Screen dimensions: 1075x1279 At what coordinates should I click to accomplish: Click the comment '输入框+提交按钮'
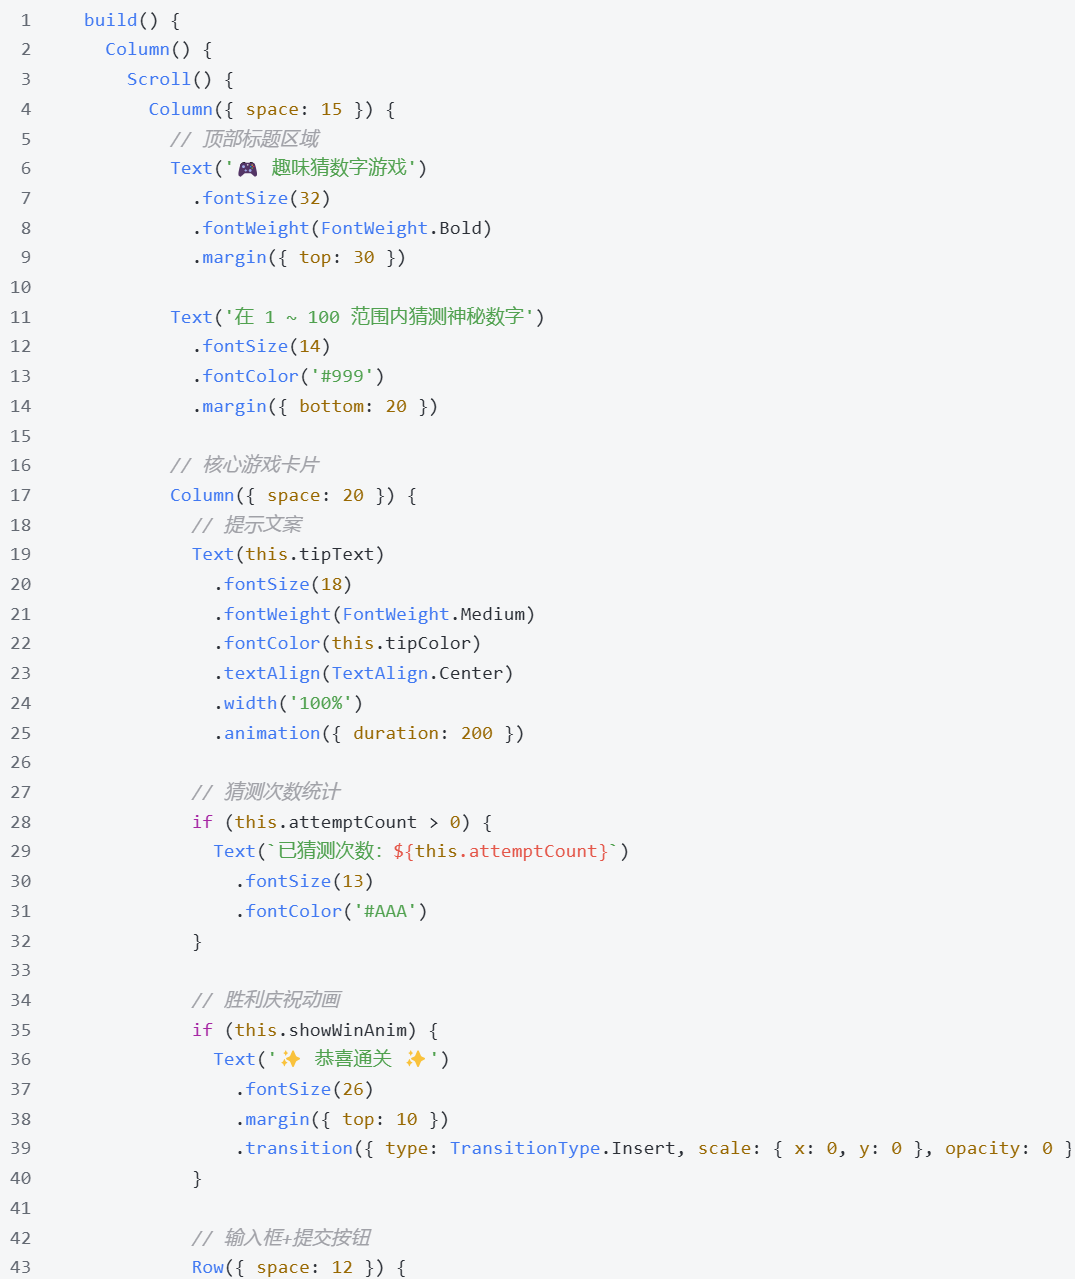point(297,1238)
